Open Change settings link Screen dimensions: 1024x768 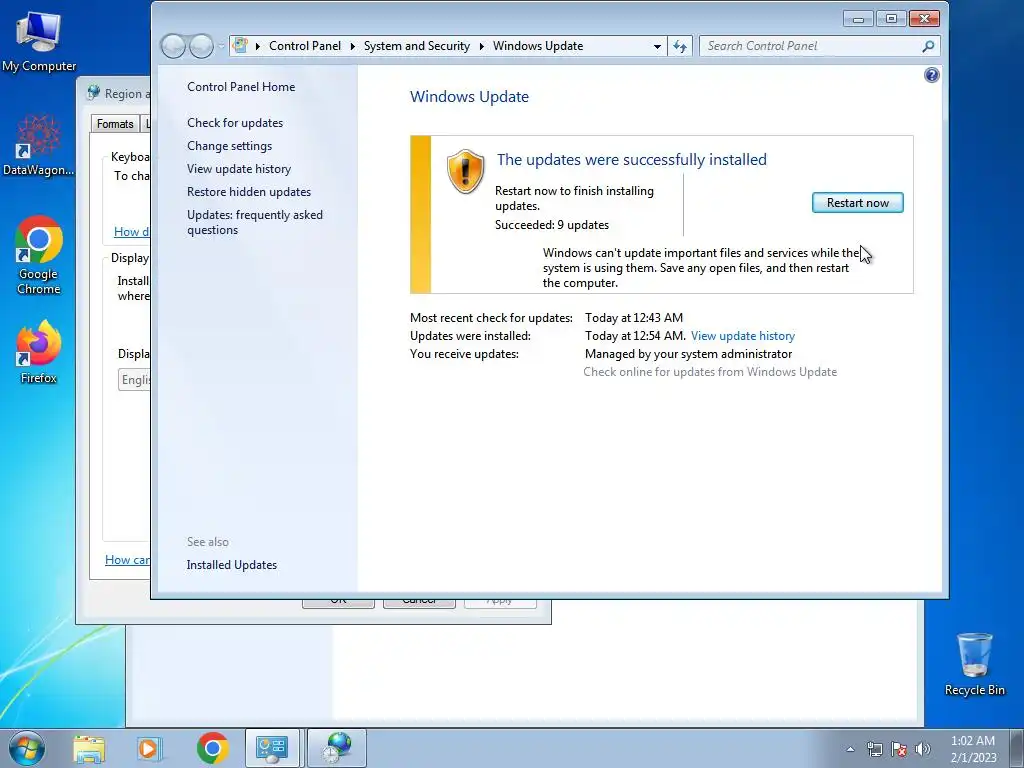(x=229, y=146)
